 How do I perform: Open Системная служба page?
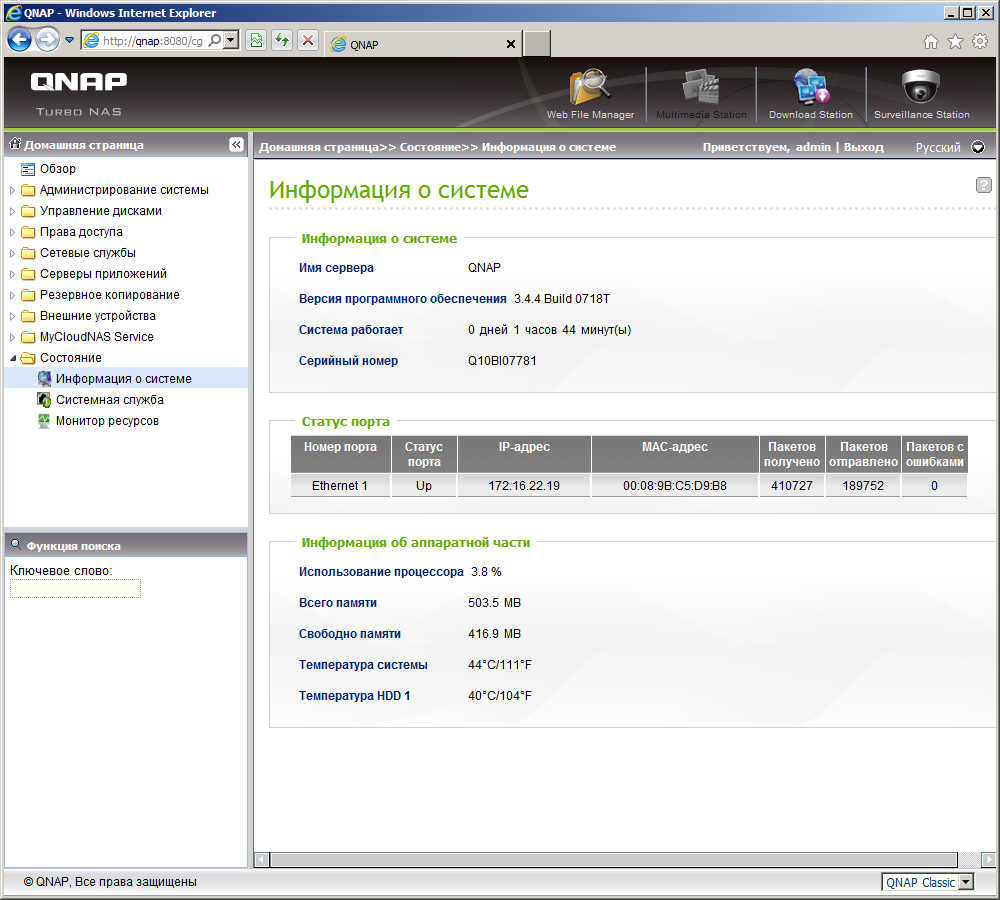[x=109, y=399]
